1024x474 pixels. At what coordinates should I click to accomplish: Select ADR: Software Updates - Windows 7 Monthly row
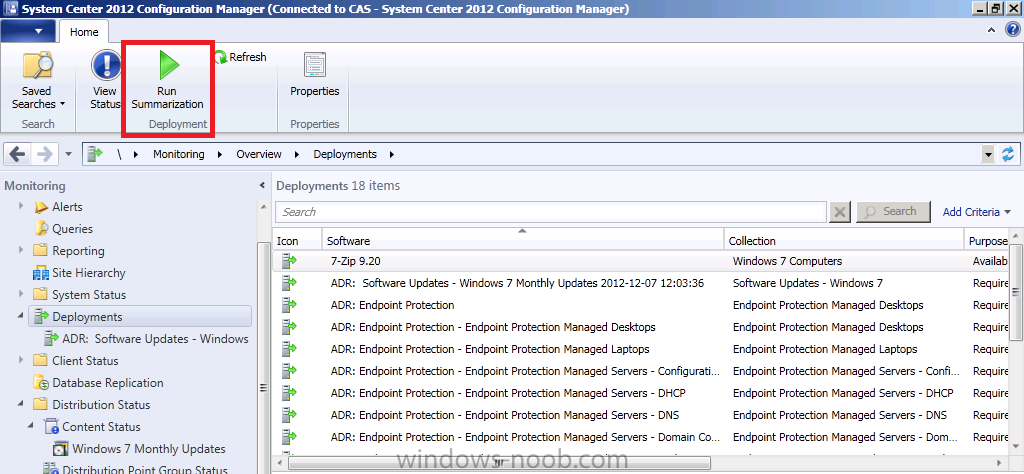(x=641, y=283)
